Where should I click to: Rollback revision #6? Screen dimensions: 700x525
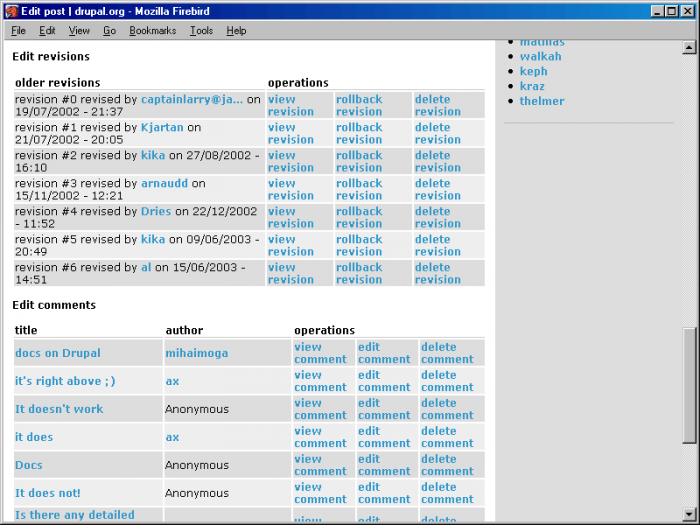coord(359,273)
